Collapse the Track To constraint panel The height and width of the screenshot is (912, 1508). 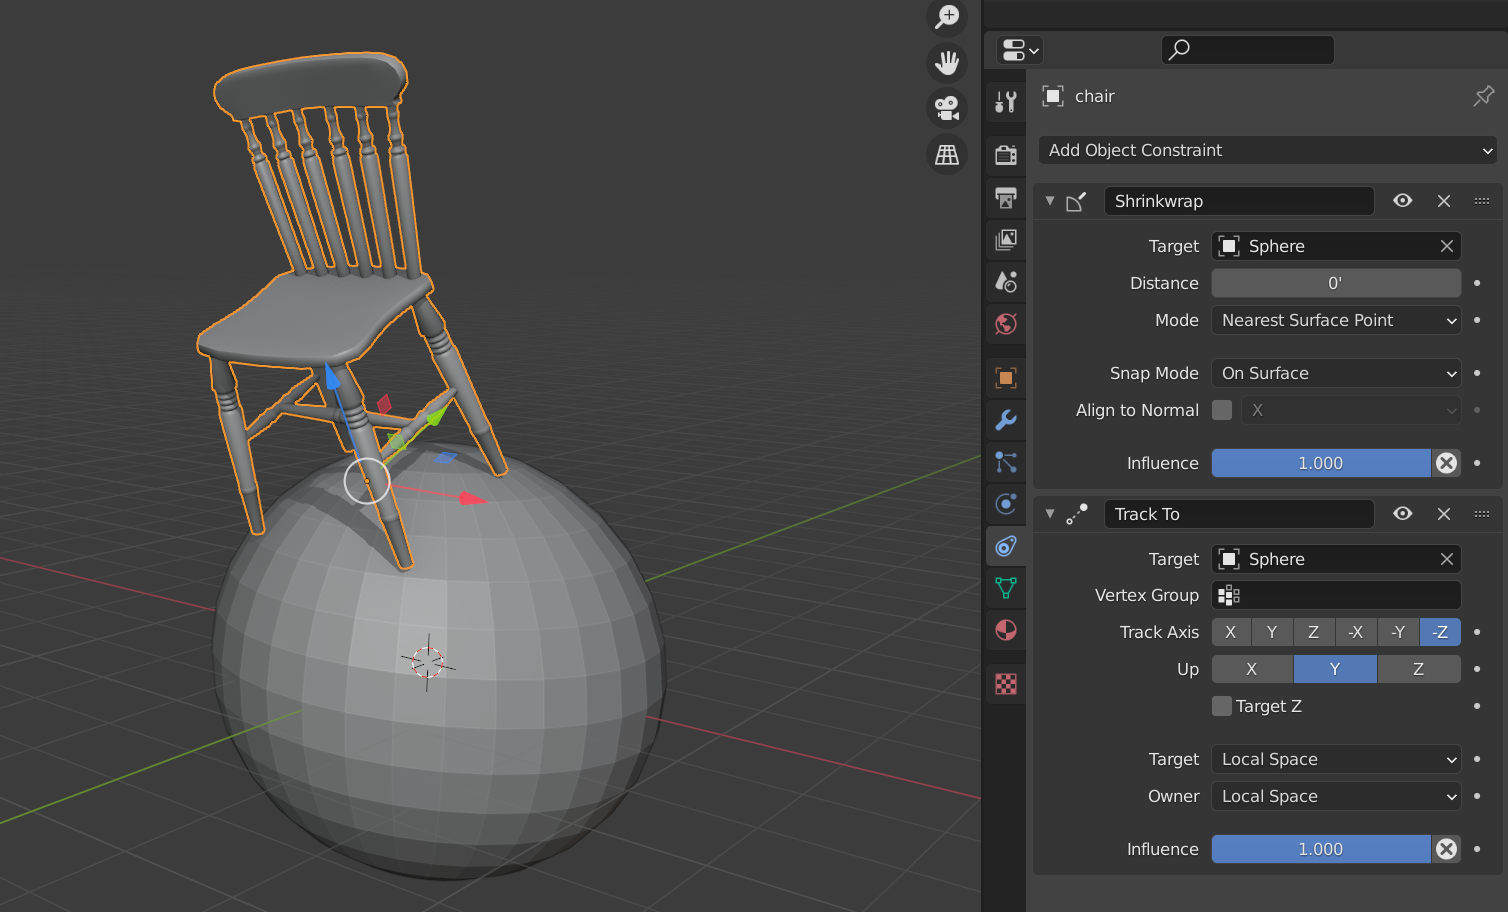tap(1050, 514)
